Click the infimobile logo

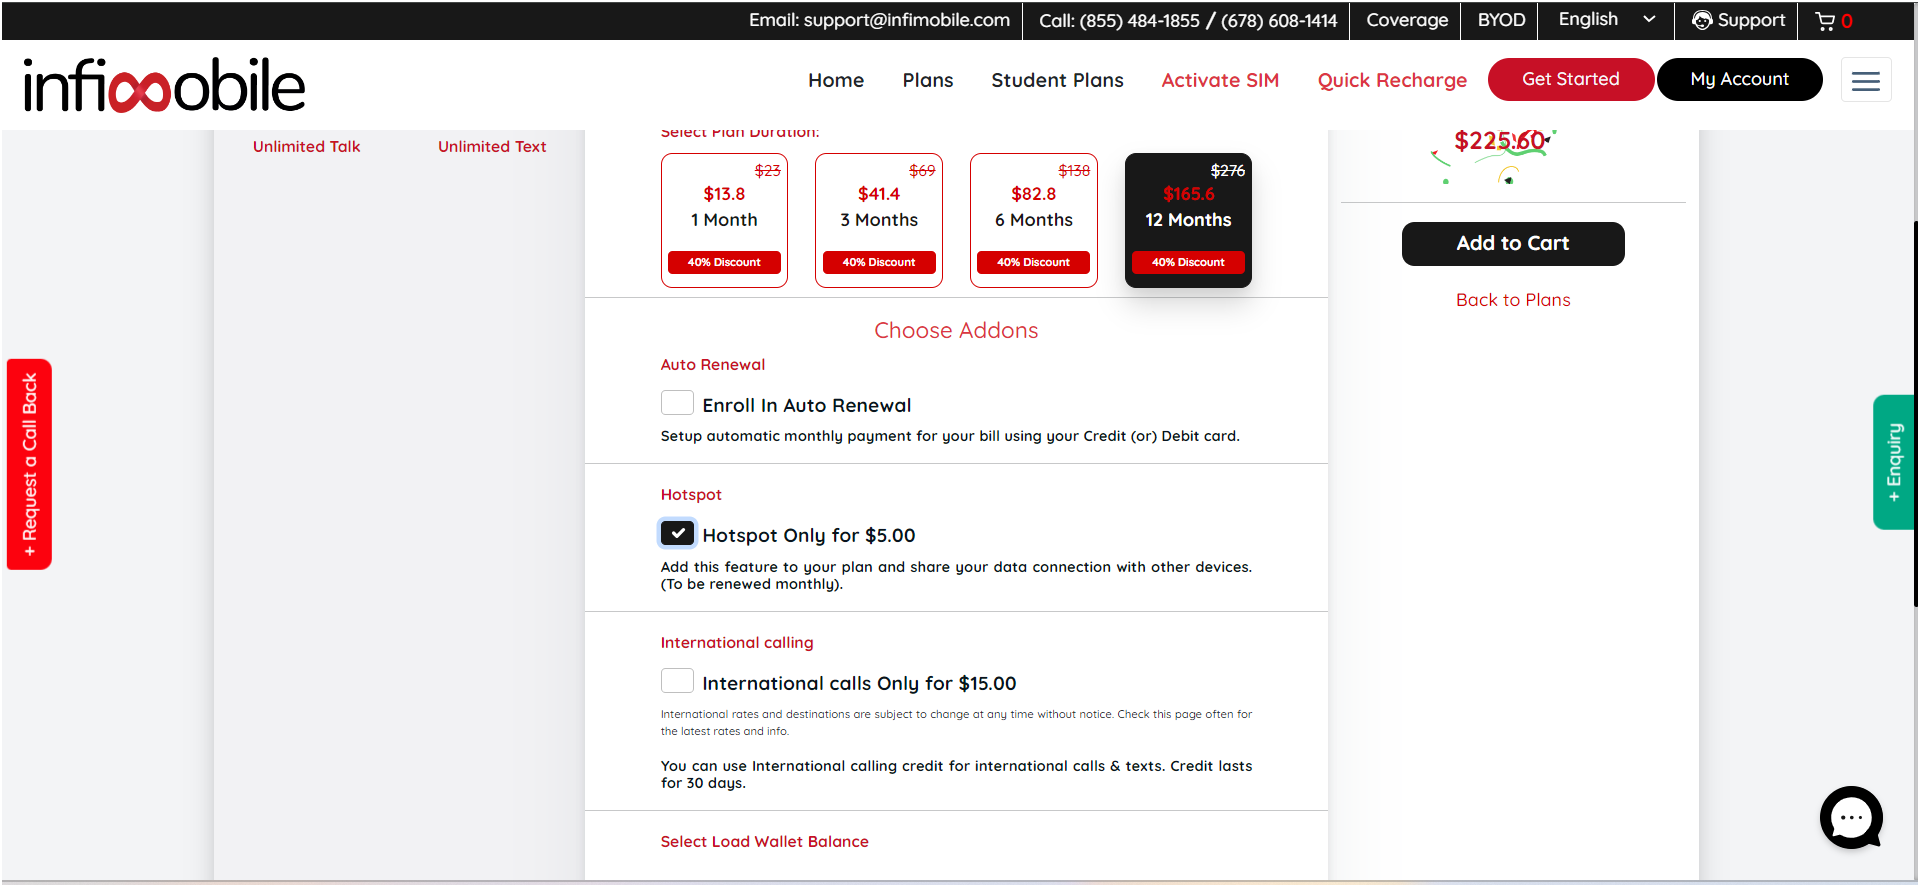pos(164,85)
